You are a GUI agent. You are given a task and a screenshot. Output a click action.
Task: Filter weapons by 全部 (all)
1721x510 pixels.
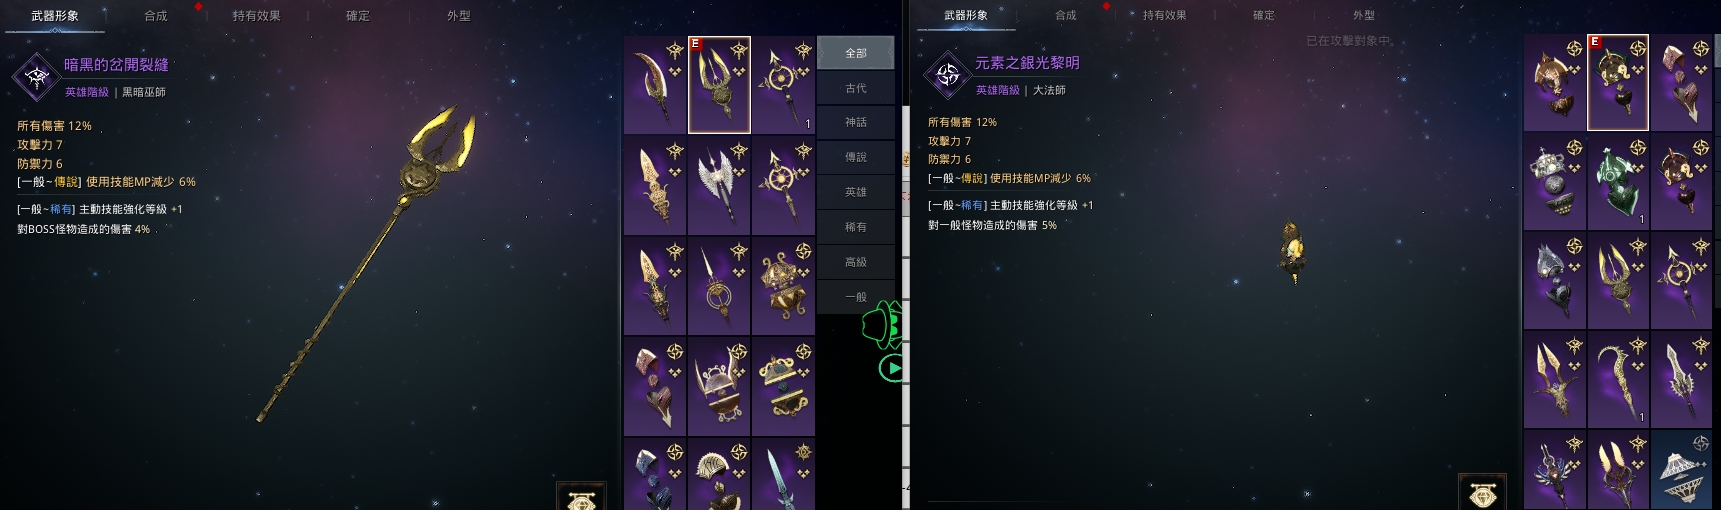pyautogui.click(x=856, y=53)
